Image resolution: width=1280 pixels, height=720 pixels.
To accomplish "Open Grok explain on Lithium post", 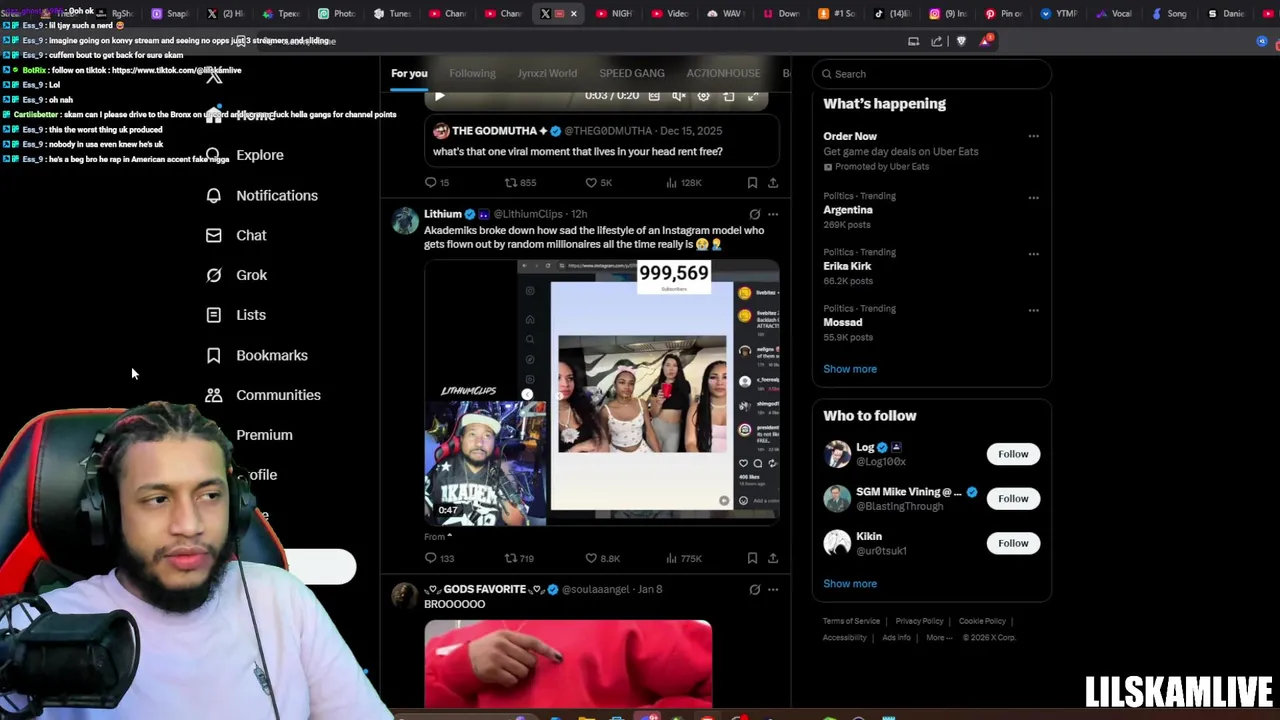I will (755, 214).
